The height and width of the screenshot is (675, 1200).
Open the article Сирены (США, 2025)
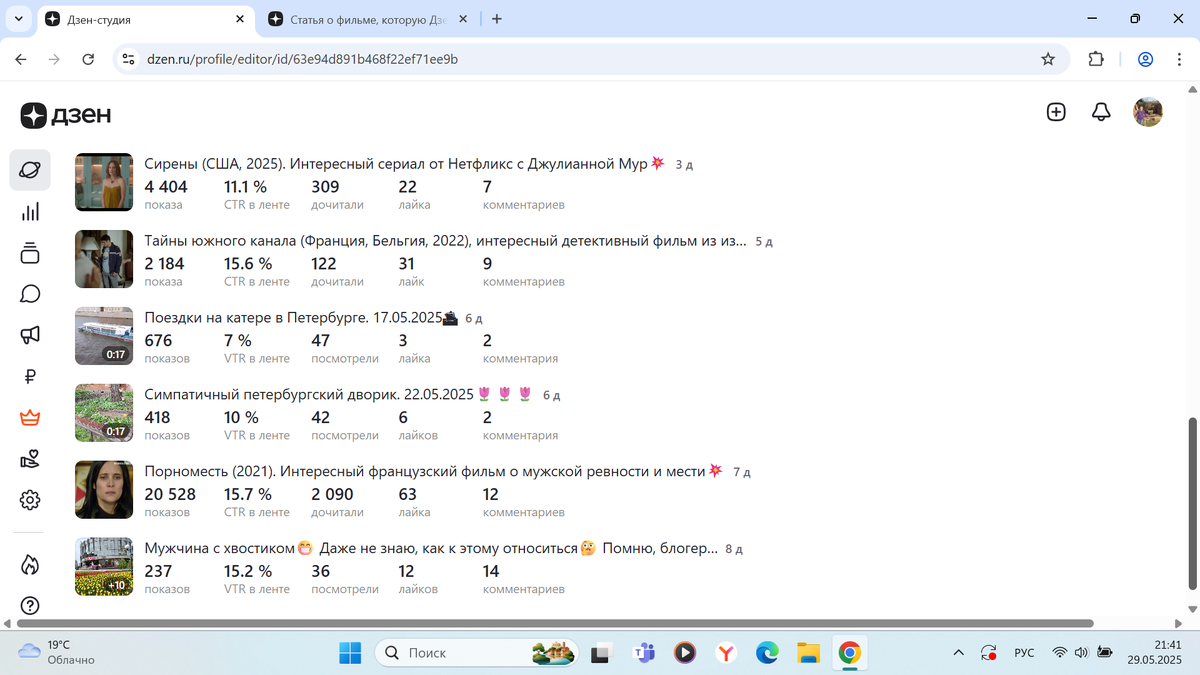coord(404,164)
